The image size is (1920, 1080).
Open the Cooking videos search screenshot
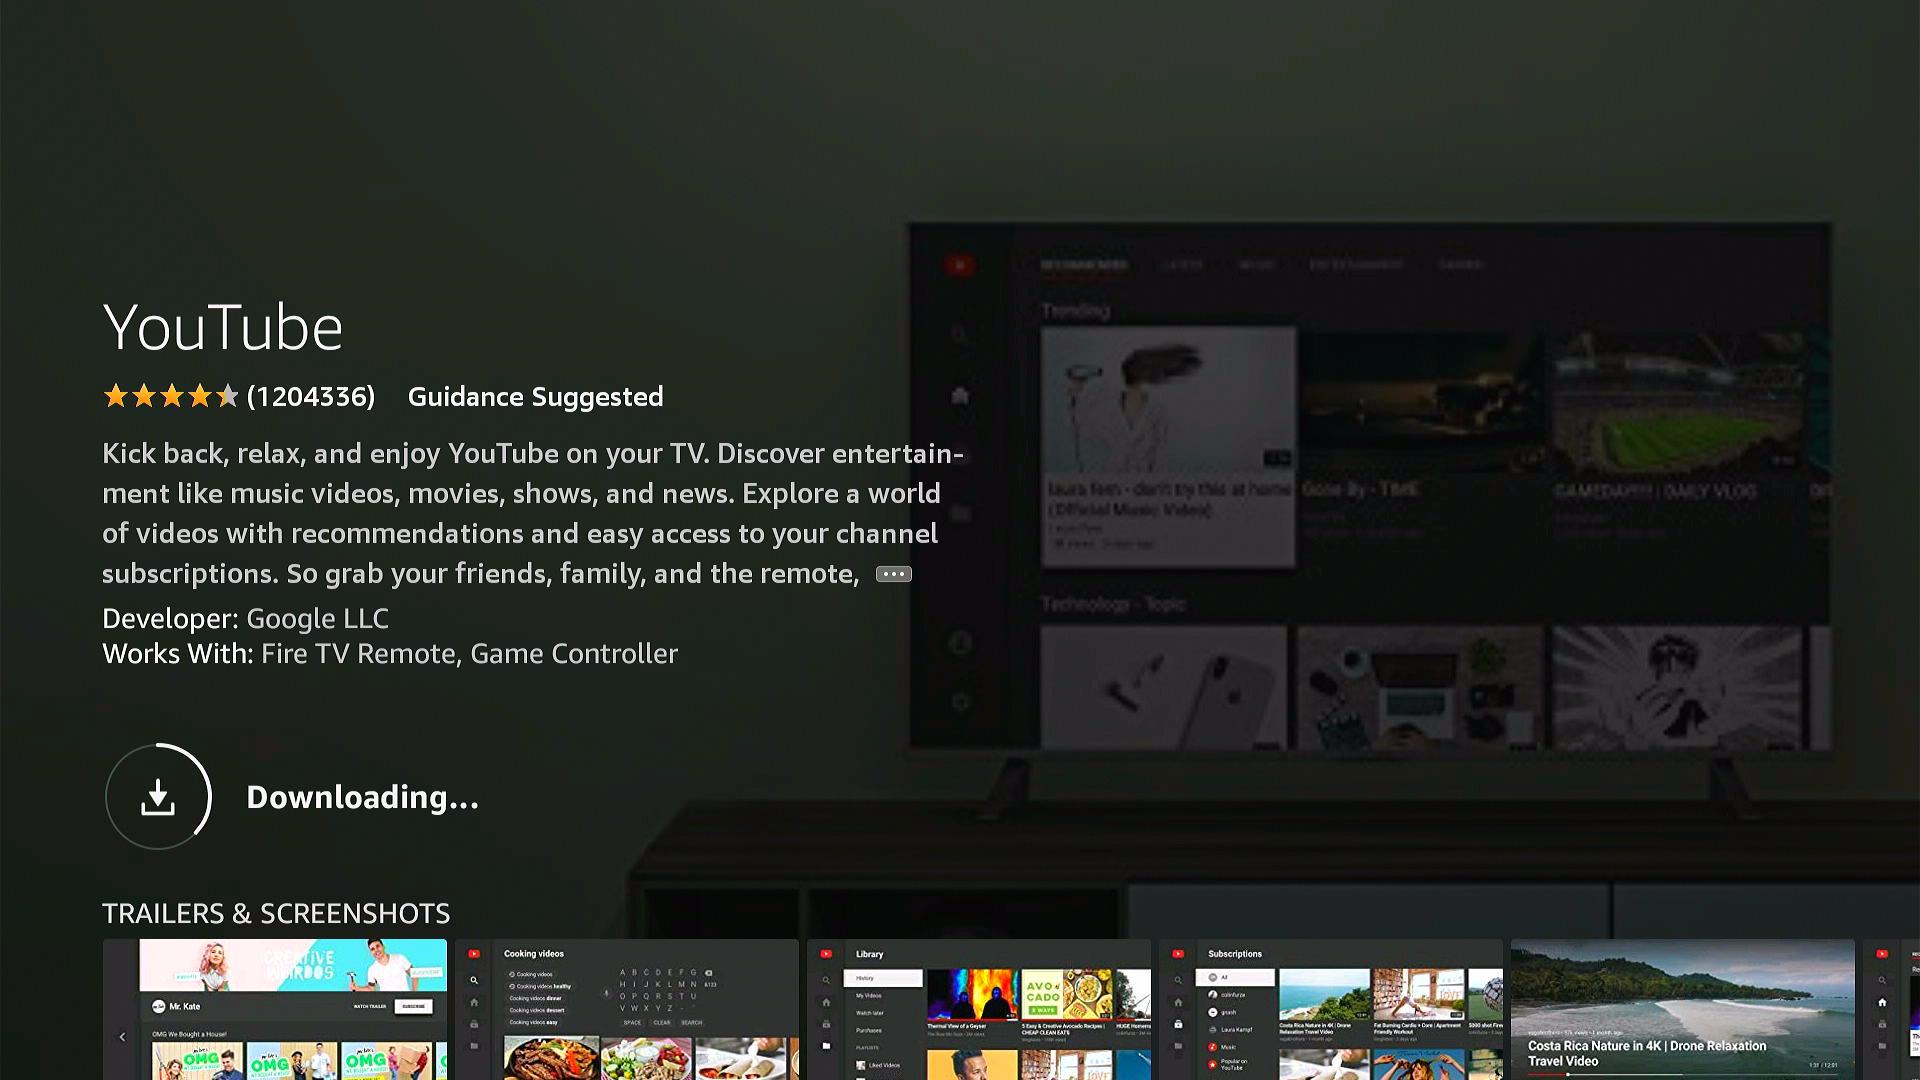[x=627, y=1009]
